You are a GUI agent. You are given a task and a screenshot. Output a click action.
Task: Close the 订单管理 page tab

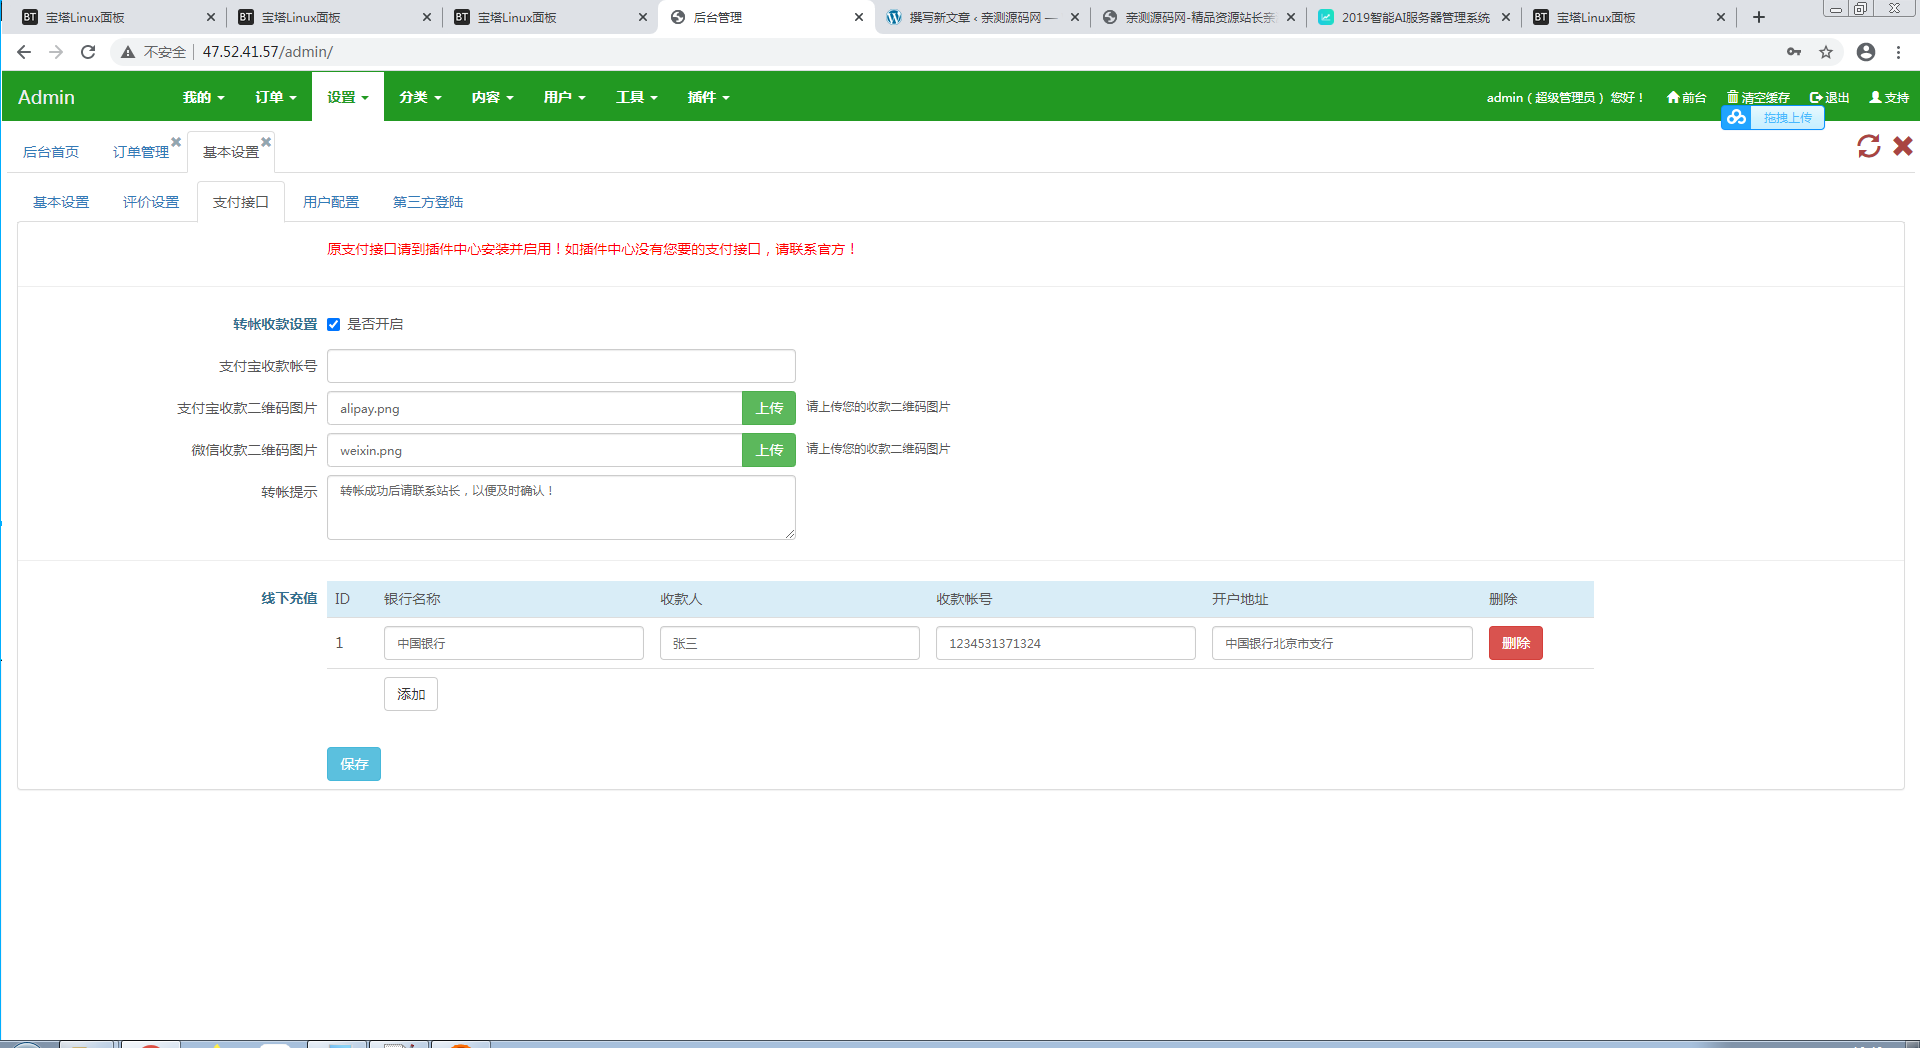[x=176, y=142]
